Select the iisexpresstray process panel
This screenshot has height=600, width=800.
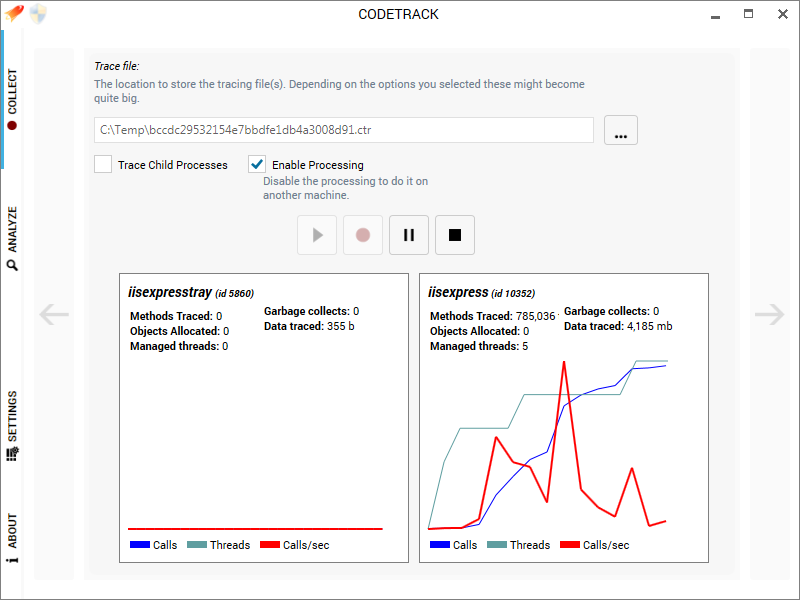click(x=264, y=418)
